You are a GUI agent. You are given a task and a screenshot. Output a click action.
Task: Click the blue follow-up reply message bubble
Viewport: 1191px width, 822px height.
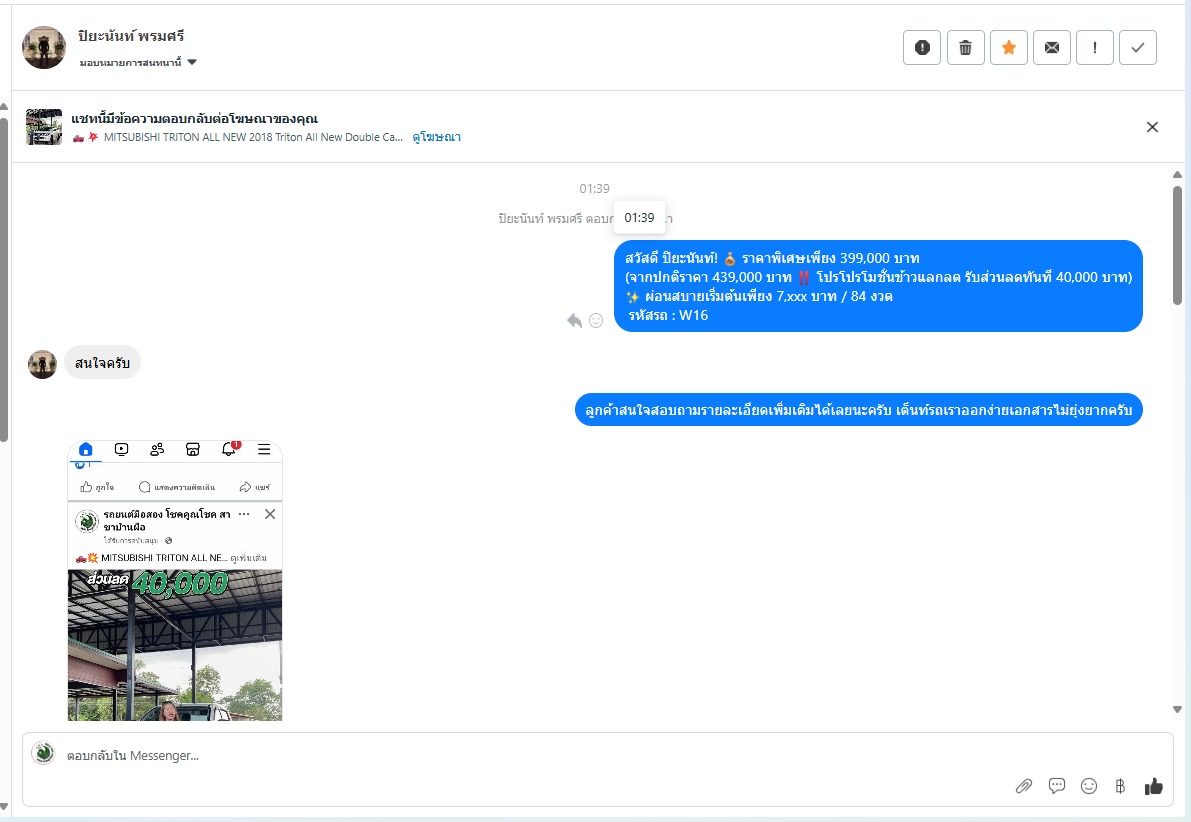click(x=858, y=410)
